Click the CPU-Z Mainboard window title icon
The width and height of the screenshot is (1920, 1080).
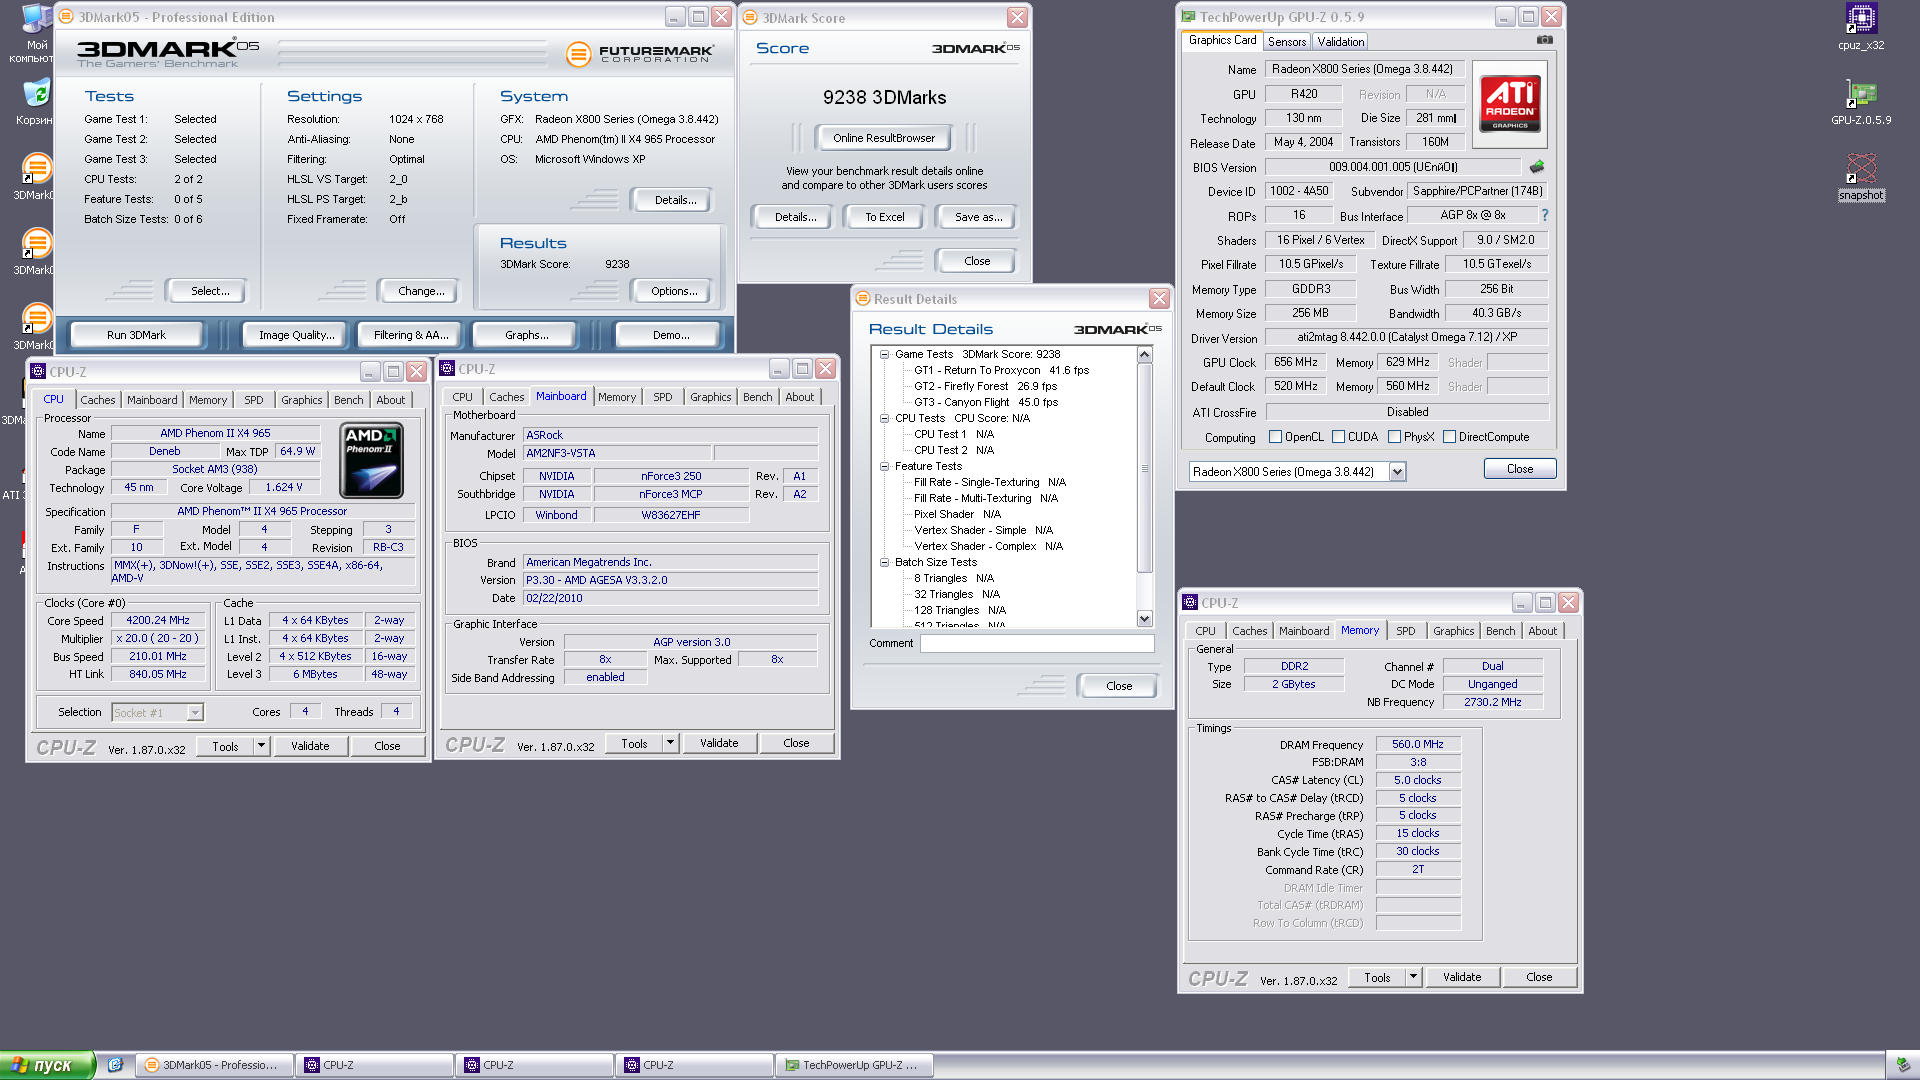[x=447, y=368]
